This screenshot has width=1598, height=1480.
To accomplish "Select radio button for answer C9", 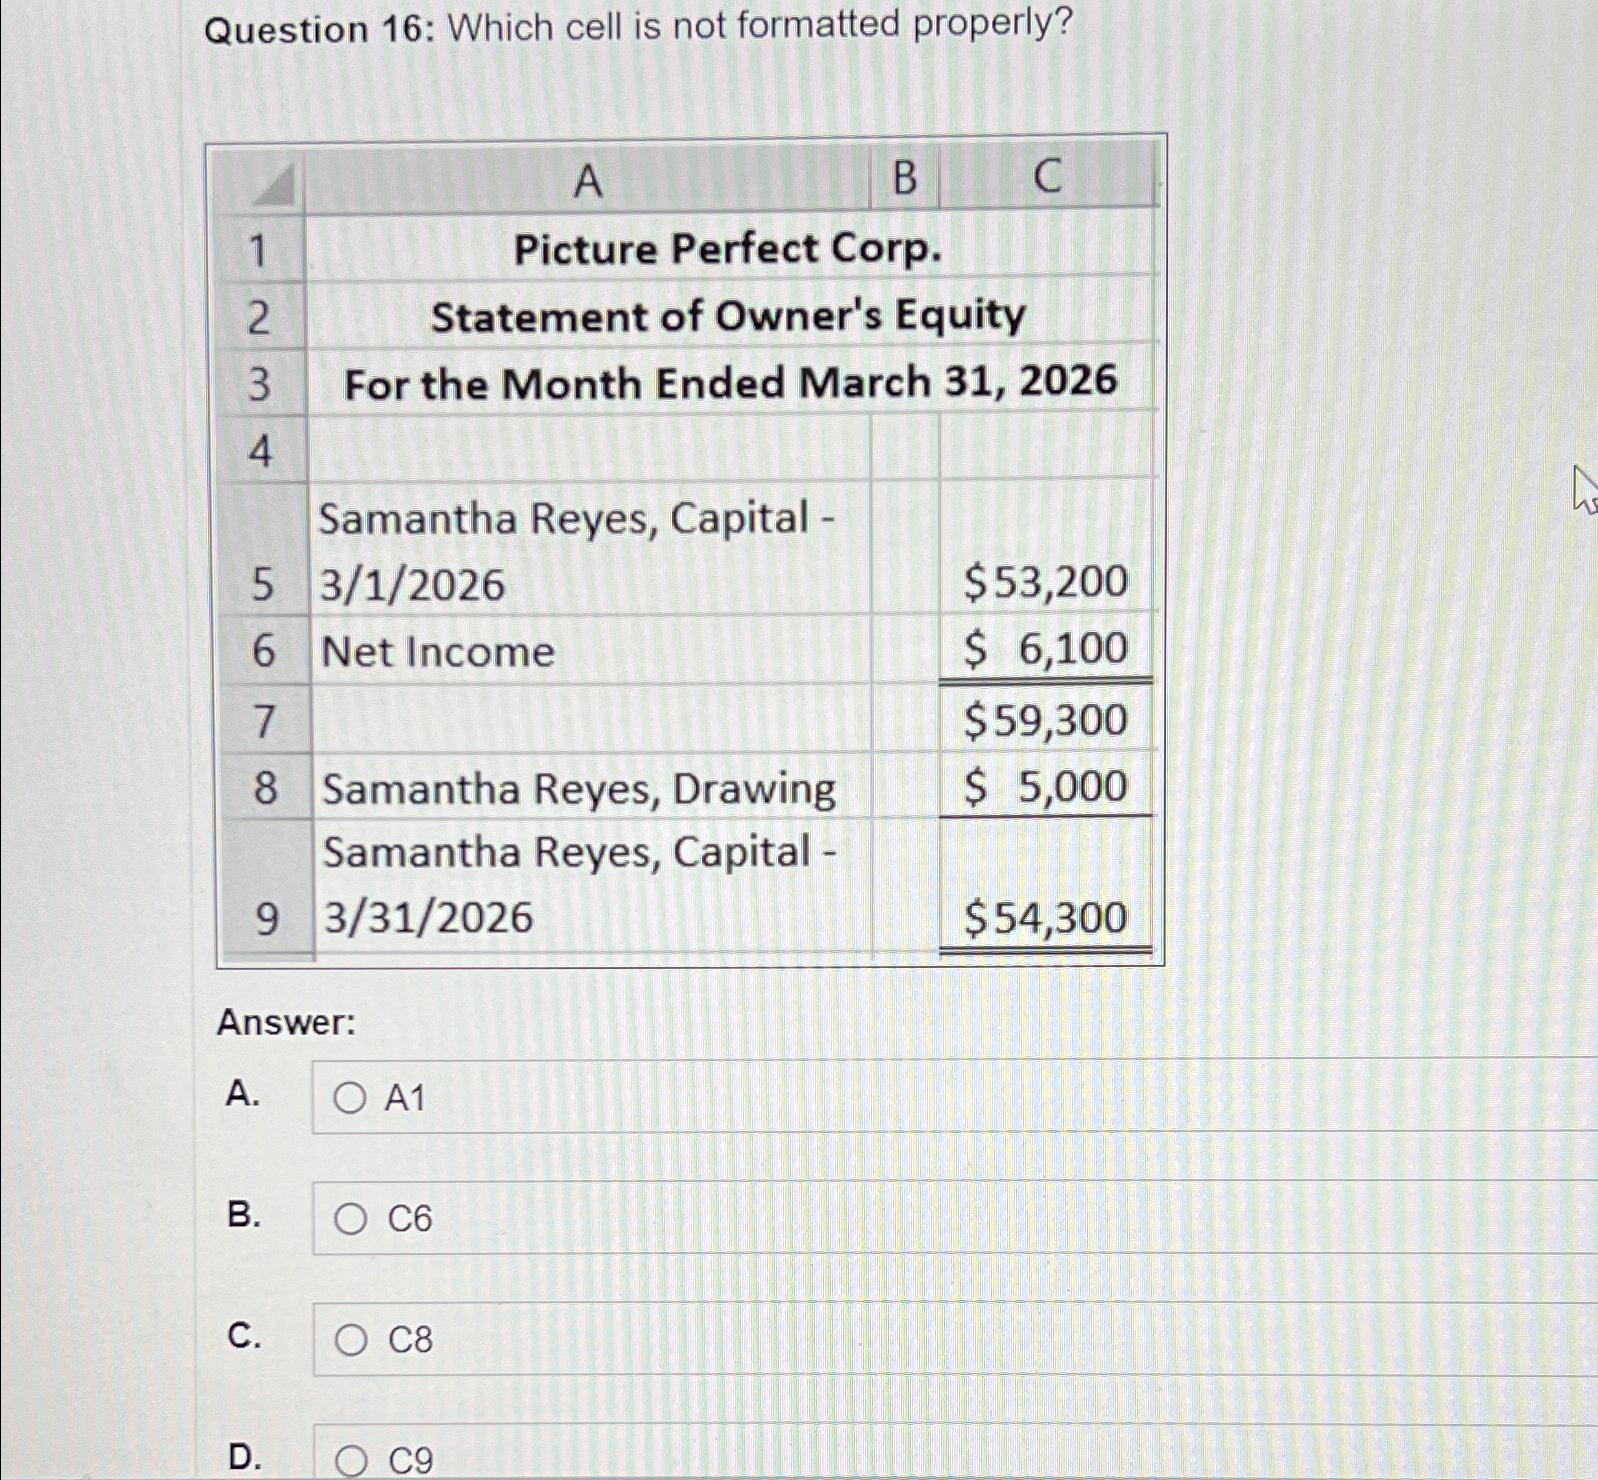I will (x=349, y=1460).
